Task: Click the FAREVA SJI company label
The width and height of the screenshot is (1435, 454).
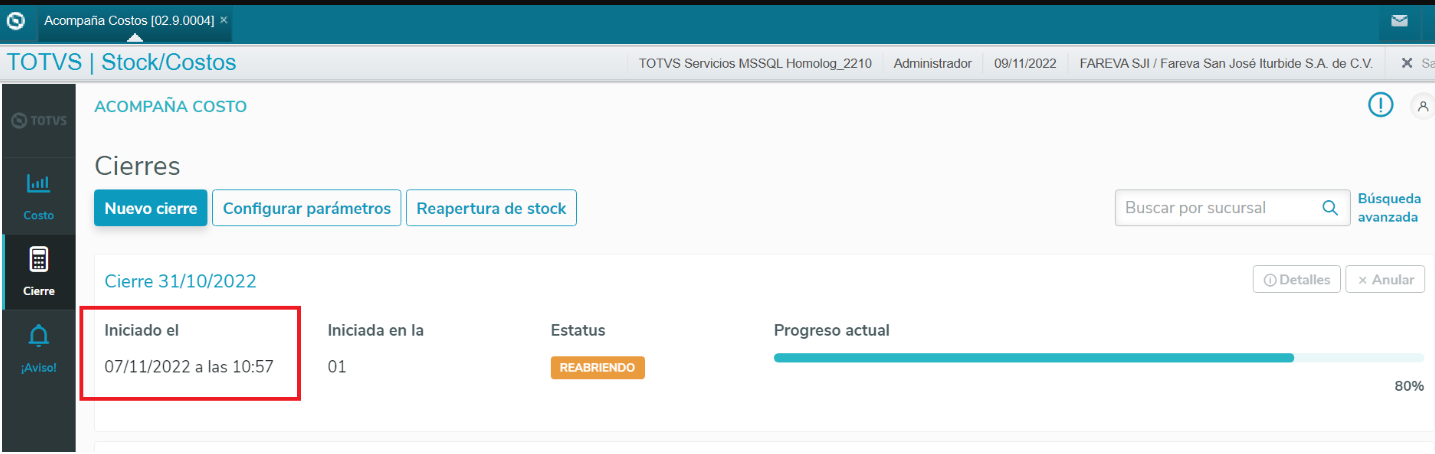Action: pyautogui.click(x=1226, y=63)
